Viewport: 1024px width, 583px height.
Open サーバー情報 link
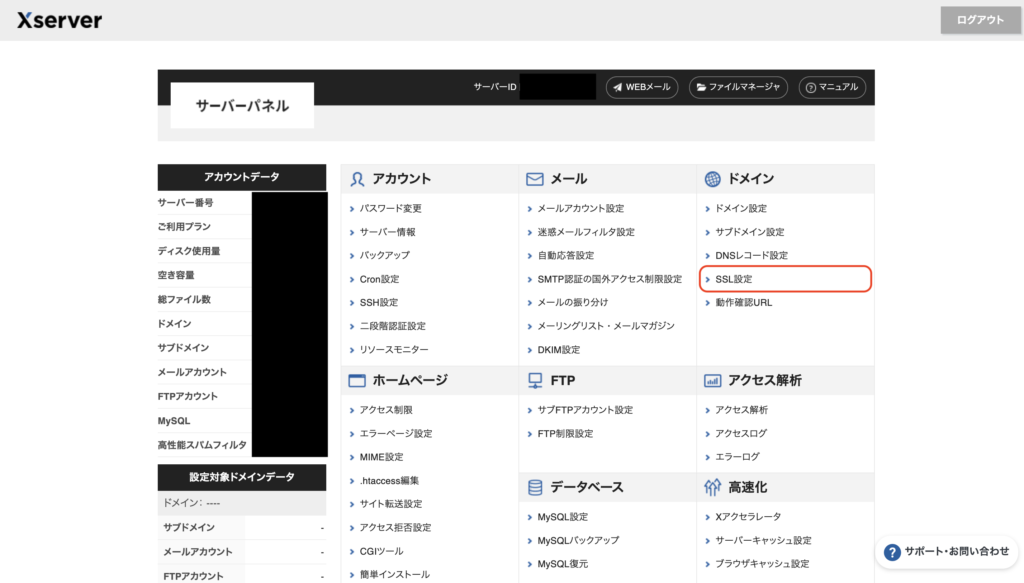coord(387,232)
